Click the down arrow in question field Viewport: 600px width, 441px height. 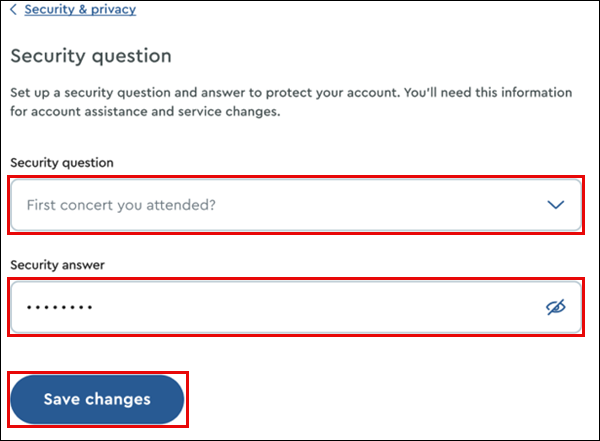[556, 205]
